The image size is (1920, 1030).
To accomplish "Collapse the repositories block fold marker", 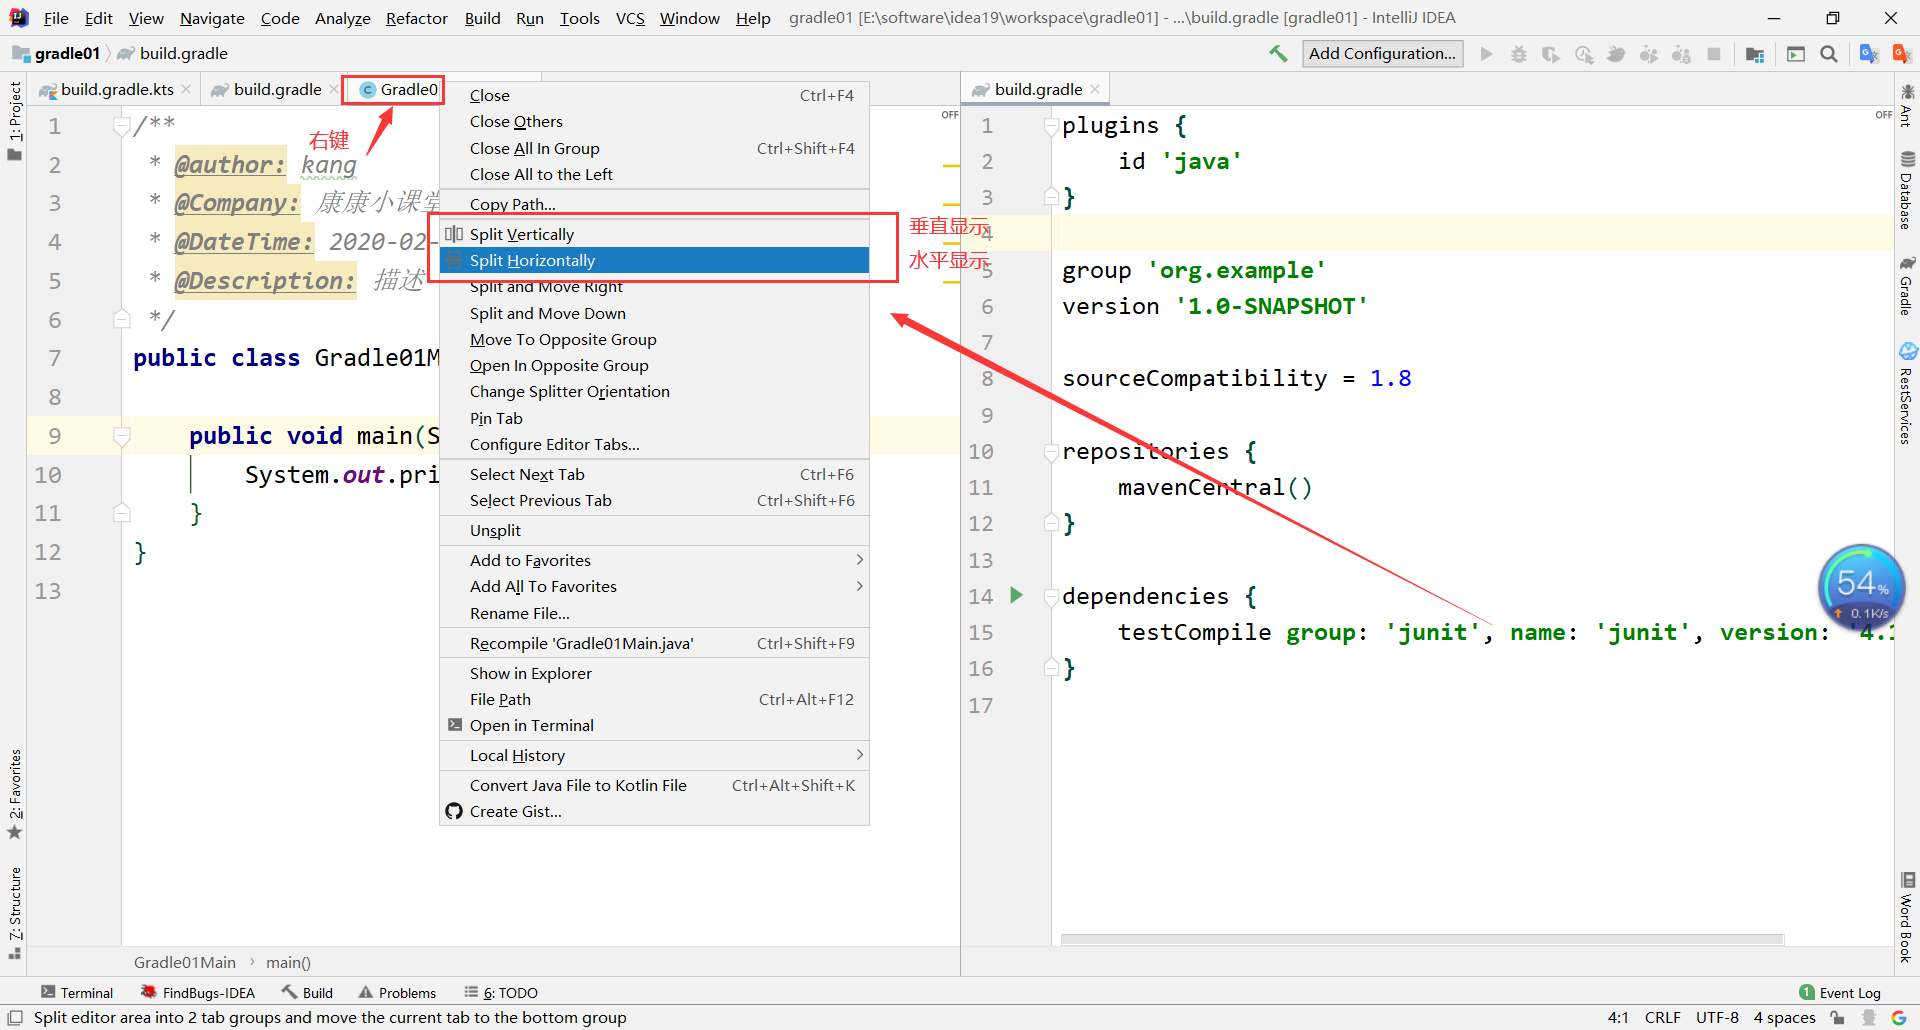I will point(1051,452).
